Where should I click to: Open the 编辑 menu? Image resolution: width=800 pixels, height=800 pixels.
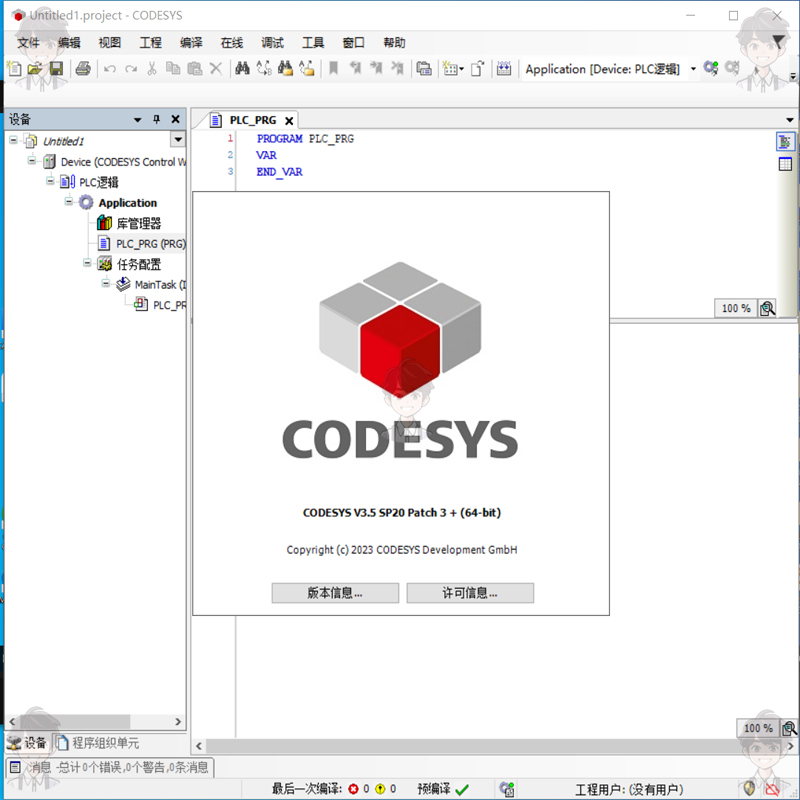point(69,42)
